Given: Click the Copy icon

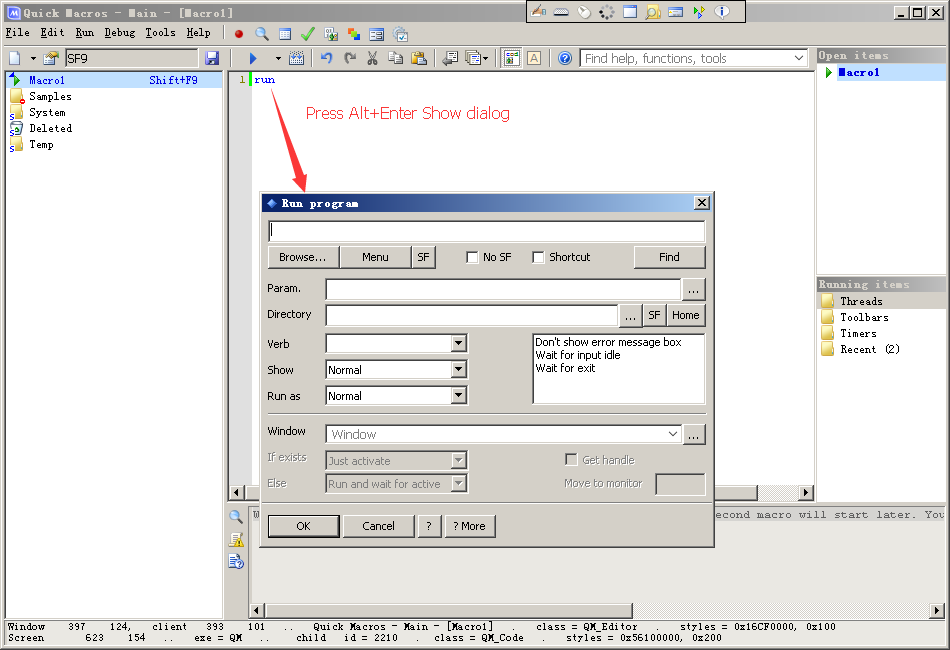Looking at the screenshot, I should click(396, 58).
